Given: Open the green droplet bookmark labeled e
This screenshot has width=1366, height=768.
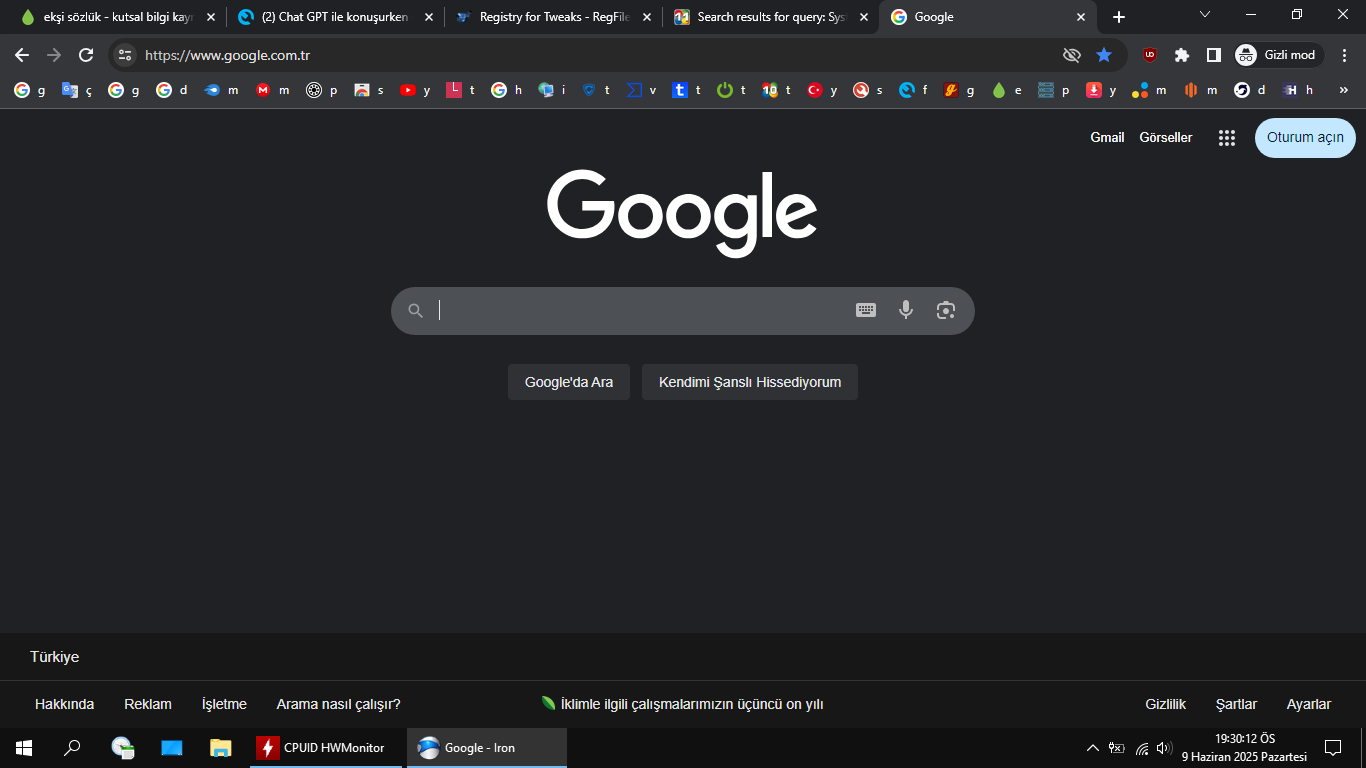Looking at the screenshot, I should [1007, 90].
